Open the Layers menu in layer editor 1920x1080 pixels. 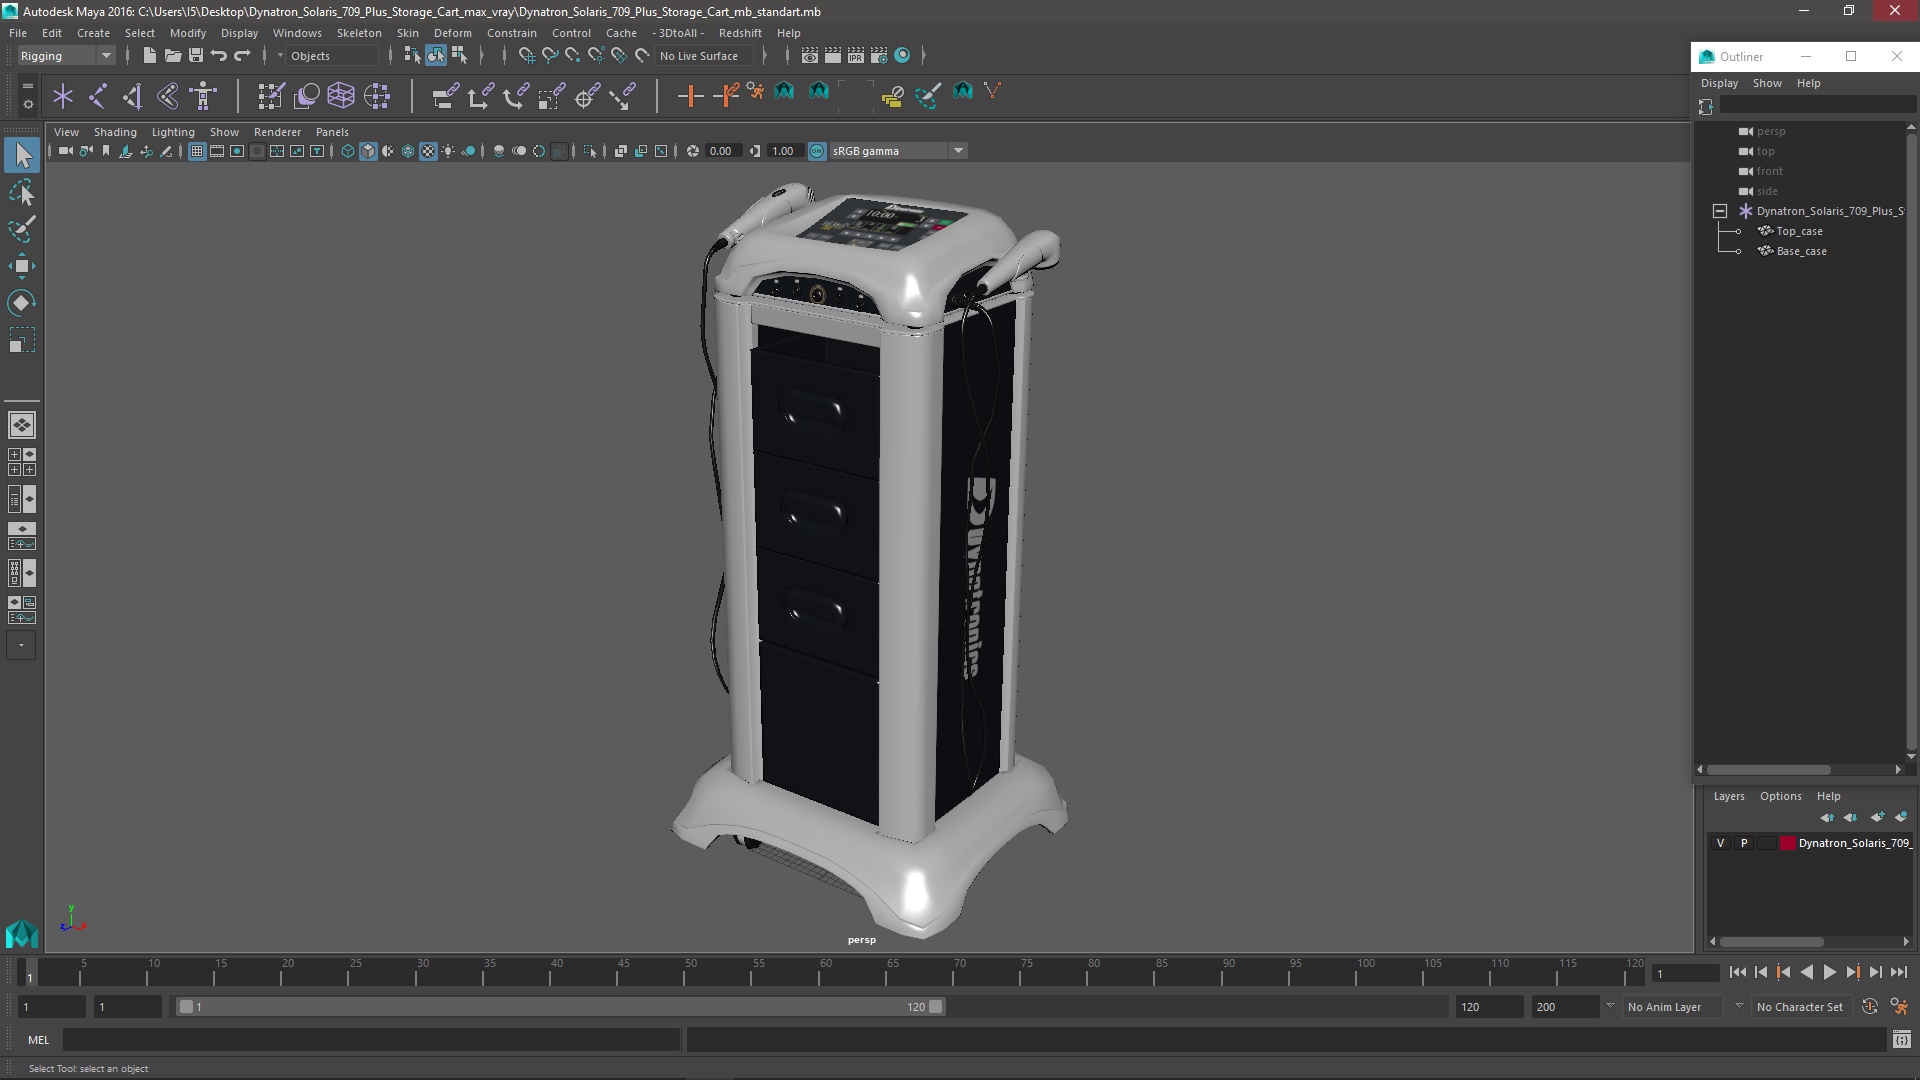point(1728,796)
